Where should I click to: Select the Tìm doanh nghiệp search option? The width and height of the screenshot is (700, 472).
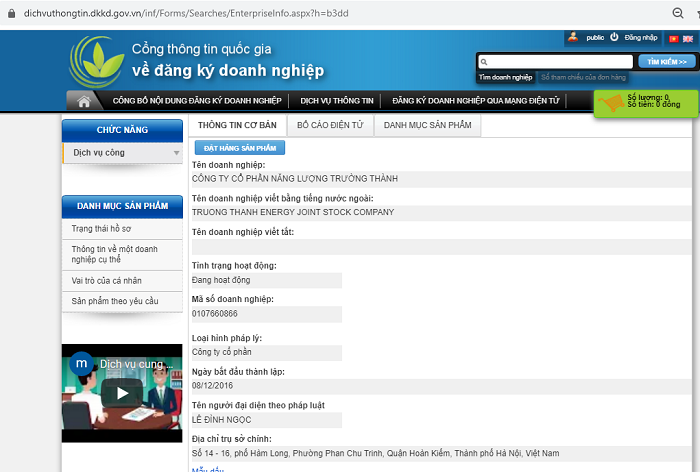[x=505, y=77]
